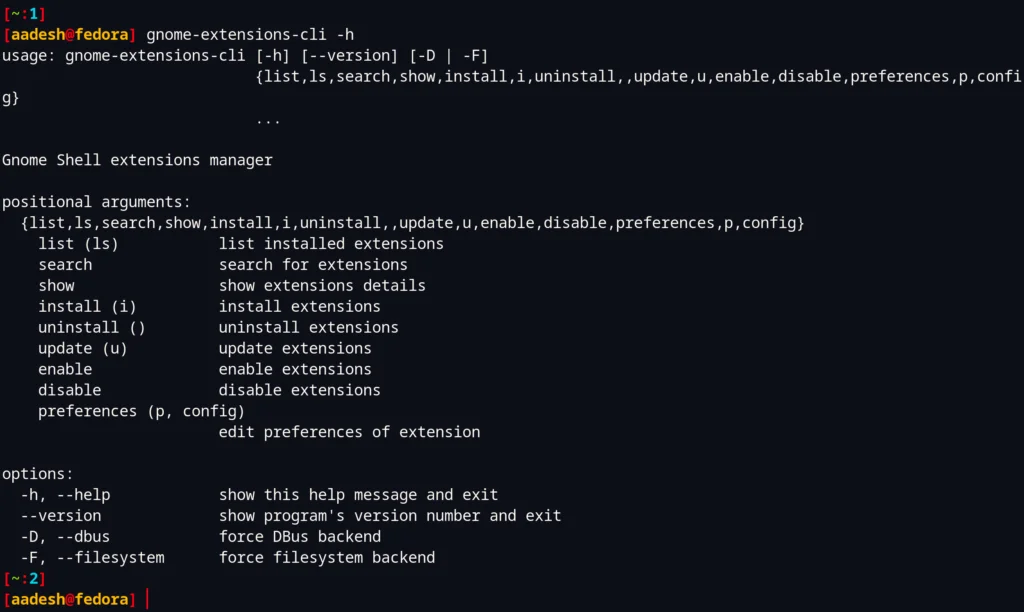Click the "-h, --help" option entry
The width and height of the screenshot is (1024, 612).
coord(65,495)
